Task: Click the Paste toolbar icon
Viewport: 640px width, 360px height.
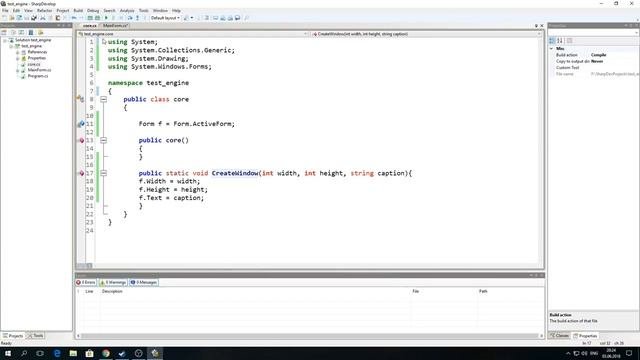Action: (58, 18)
